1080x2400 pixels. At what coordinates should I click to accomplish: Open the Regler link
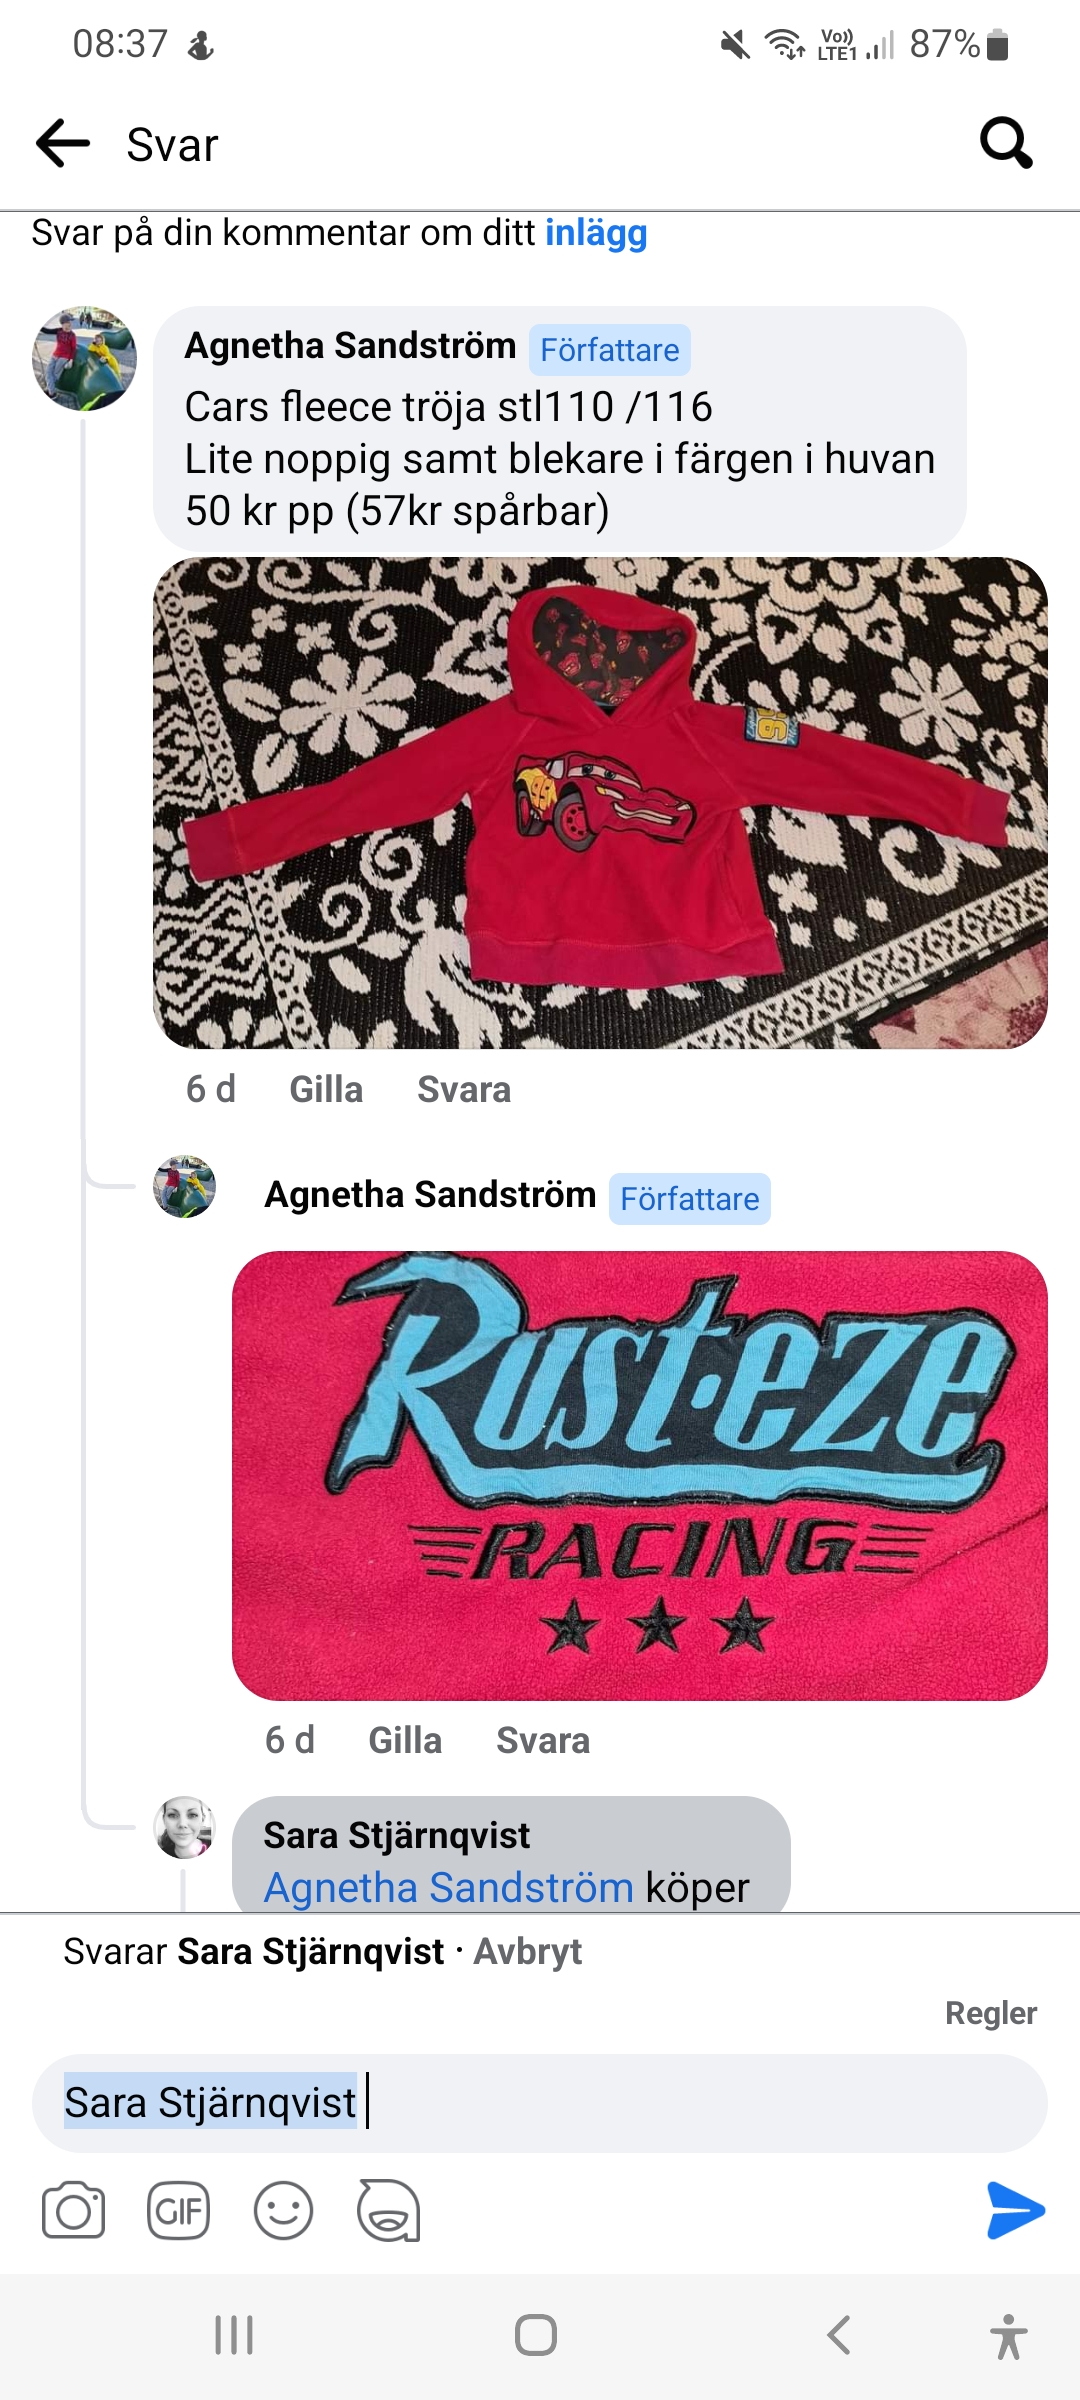tap(991, 2013)
